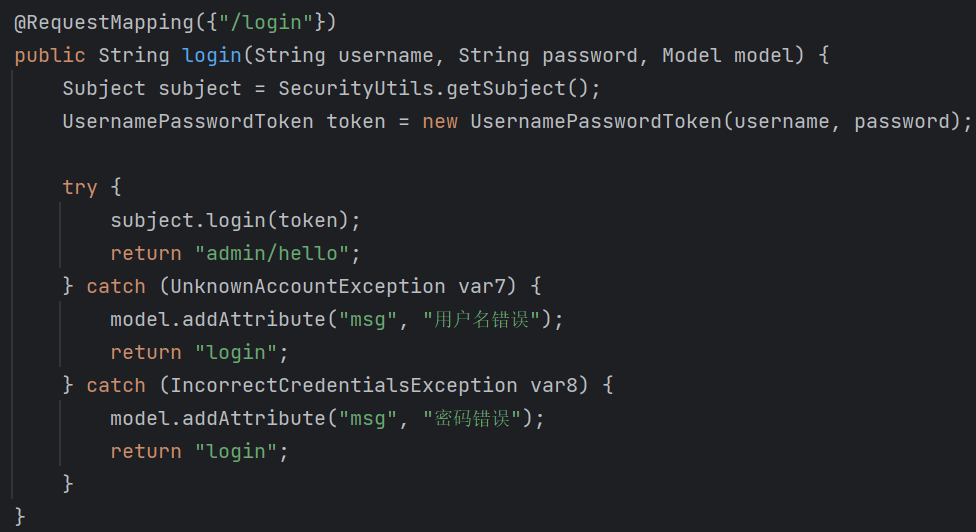This screenshot has height=532, width=976.
Task: Click the first catch keyword
Action: click(x=116, y=286)
